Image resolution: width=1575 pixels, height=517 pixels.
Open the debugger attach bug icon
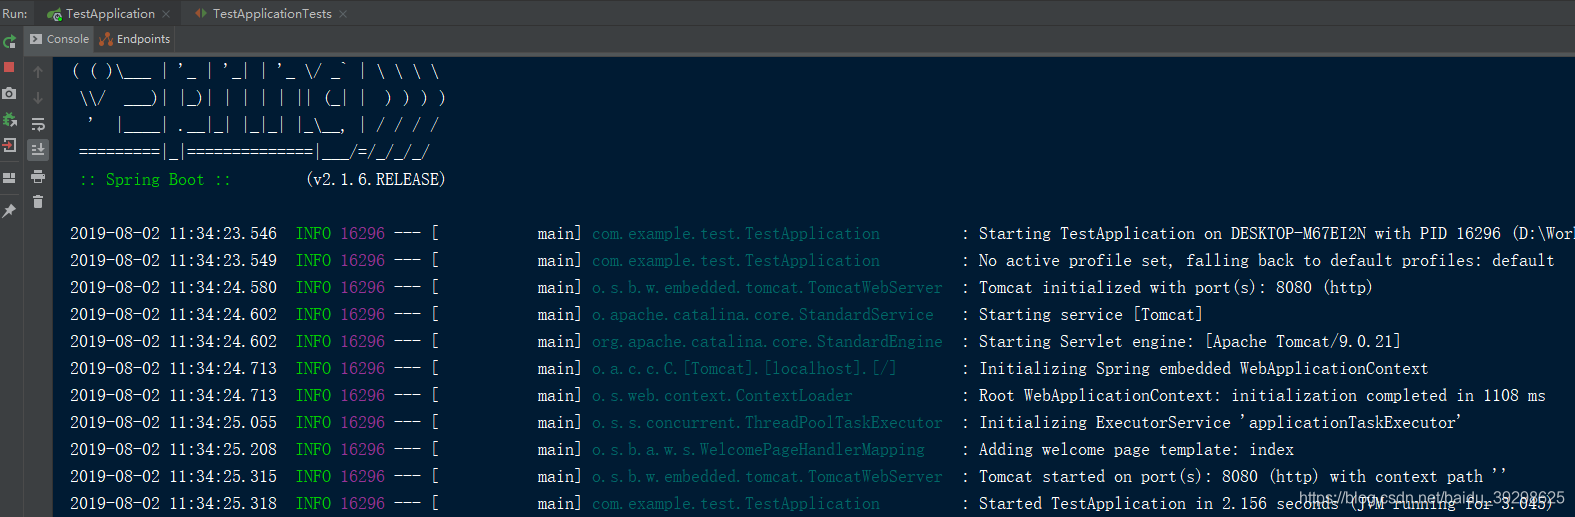9,119
